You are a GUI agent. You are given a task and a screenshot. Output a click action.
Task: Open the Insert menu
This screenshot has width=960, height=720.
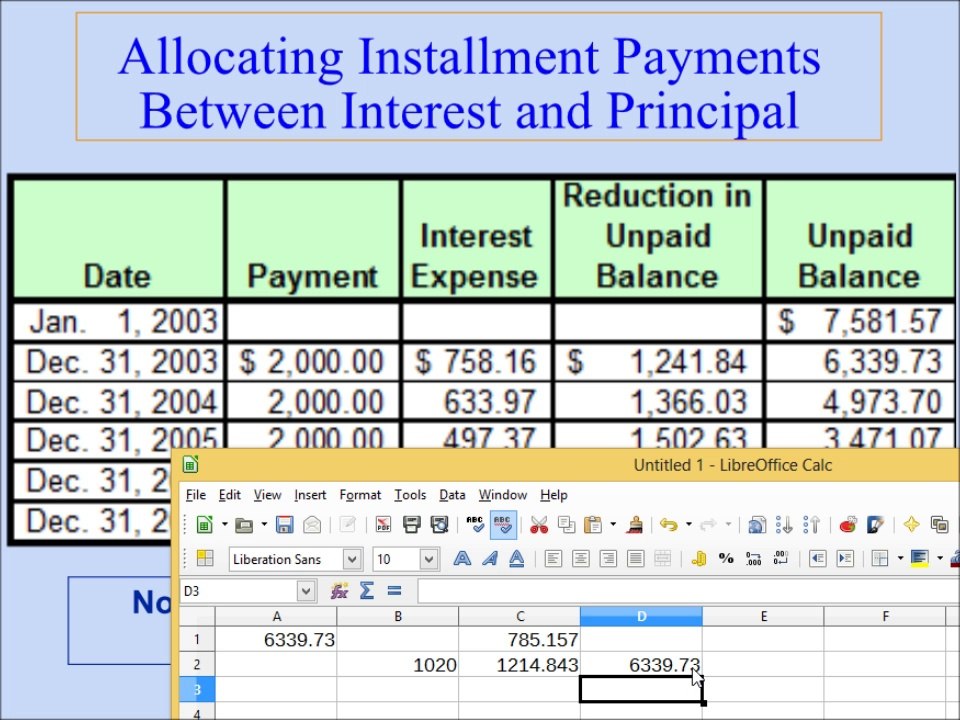coord(310,495)
